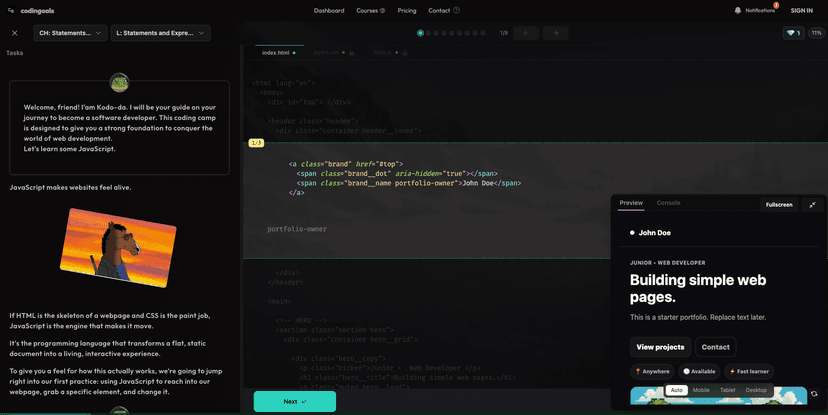828x415 pixels.
Task: Click the code line containing brand__name
Action: 409,183
